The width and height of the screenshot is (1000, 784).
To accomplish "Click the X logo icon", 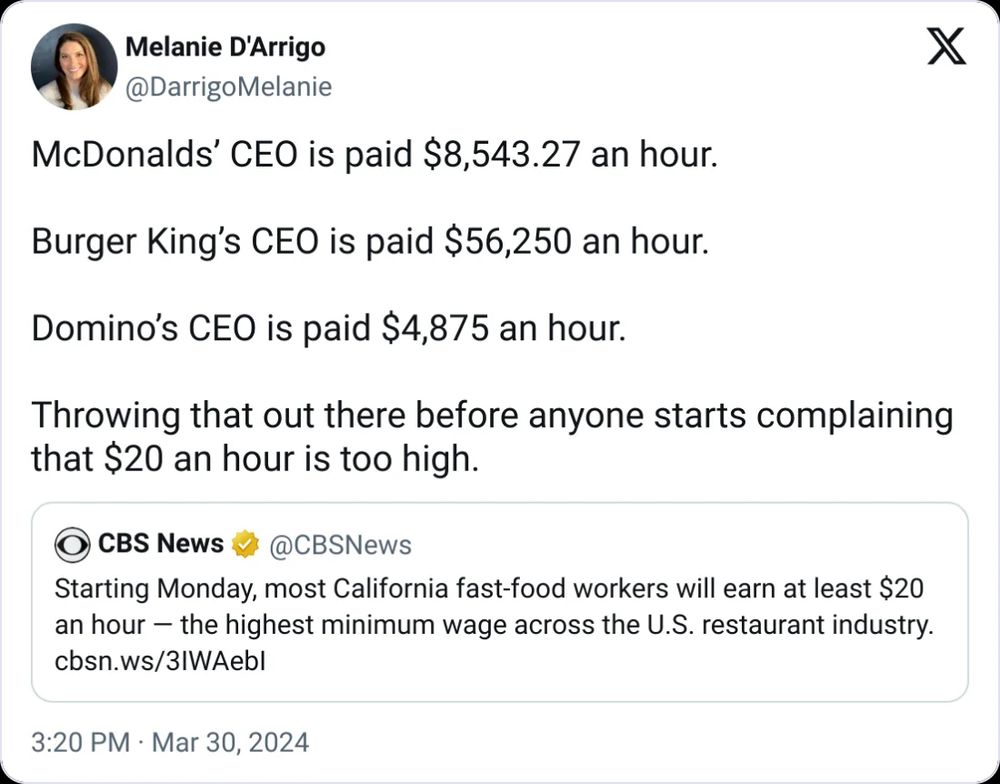I will (x=946, y=47).
